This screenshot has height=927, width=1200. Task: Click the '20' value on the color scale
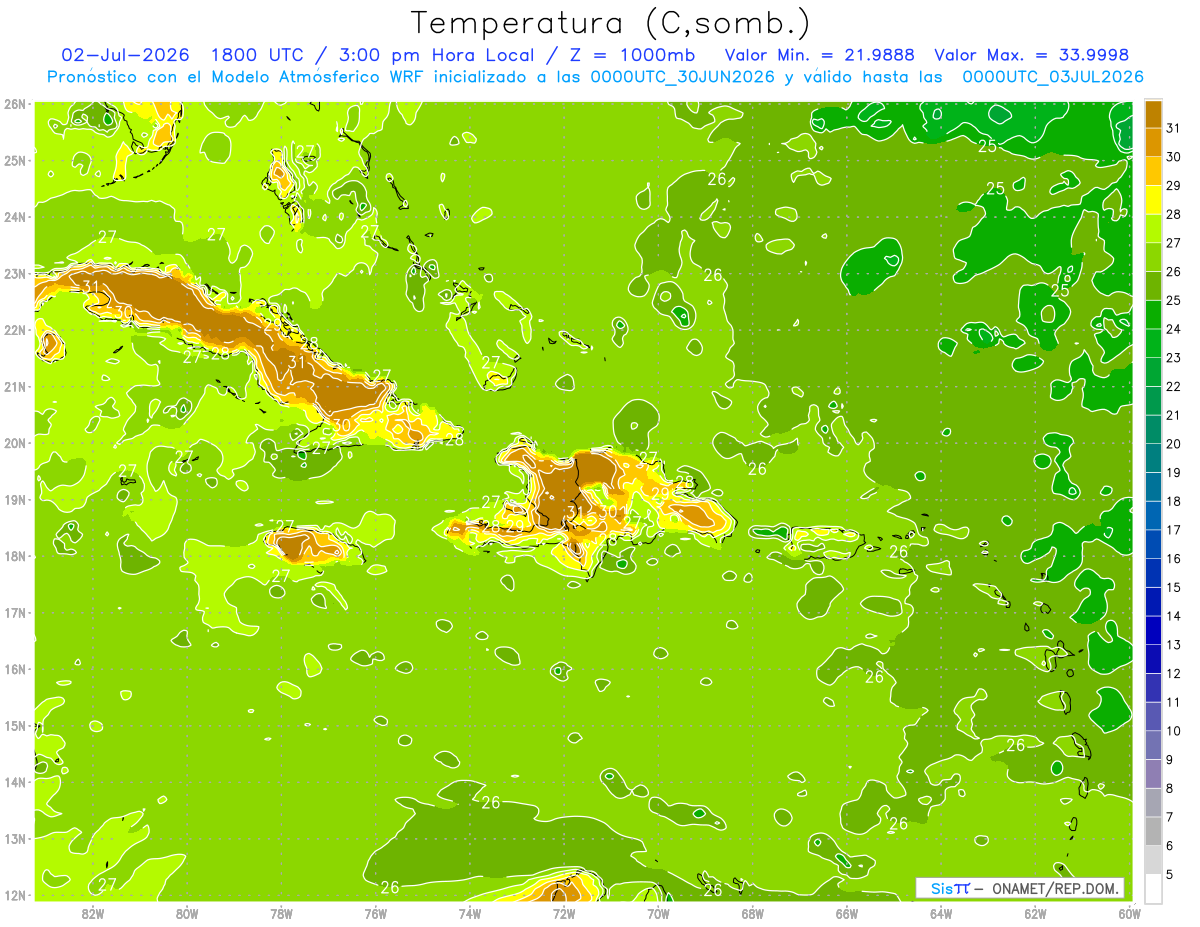click(x=1173, y=444)
